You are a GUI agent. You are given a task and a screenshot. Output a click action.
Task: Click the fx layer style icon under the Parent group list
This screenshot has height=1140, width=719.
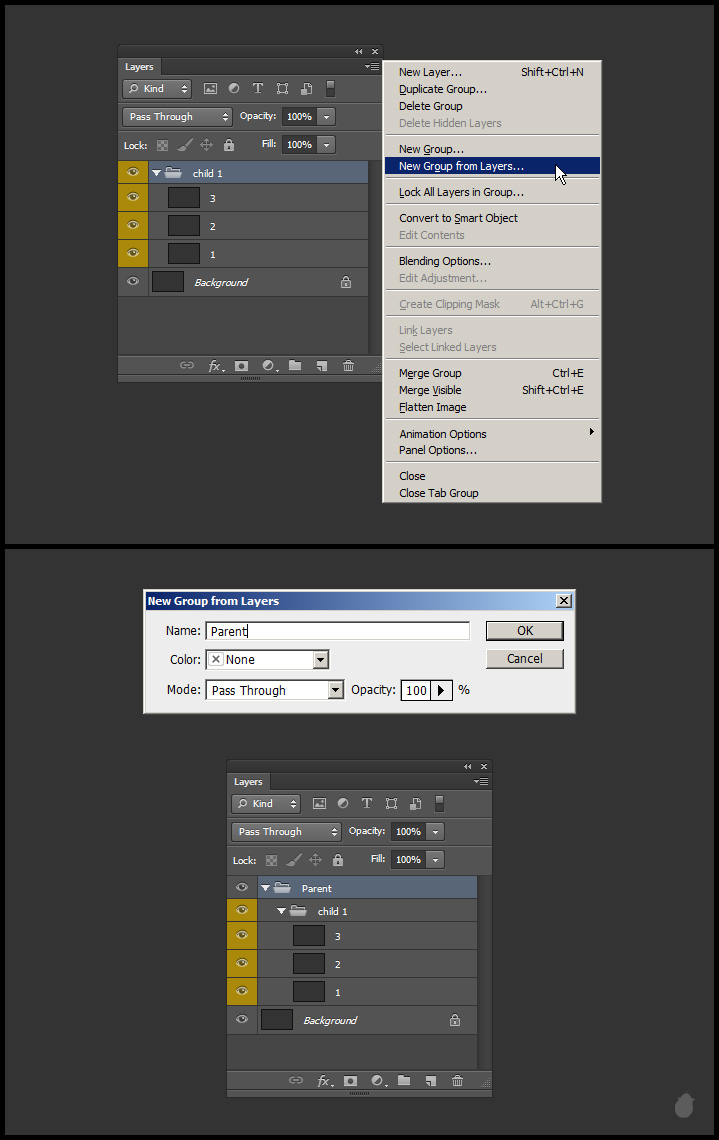(x=324, y=1081)
